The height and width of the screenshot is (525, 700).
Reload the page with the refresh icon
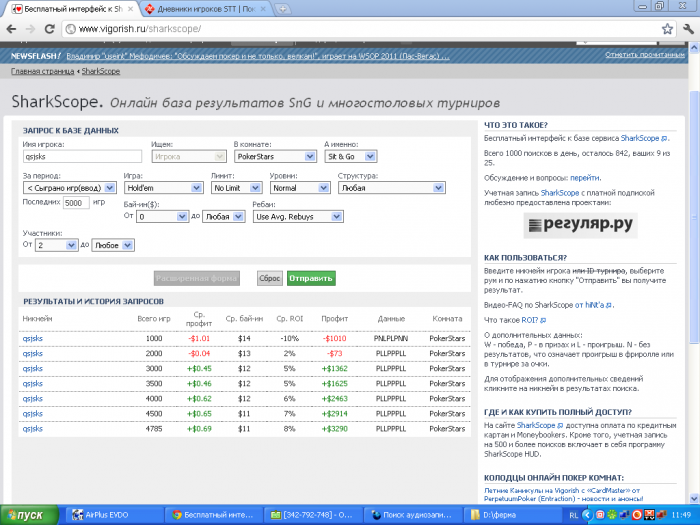(50, 29)
